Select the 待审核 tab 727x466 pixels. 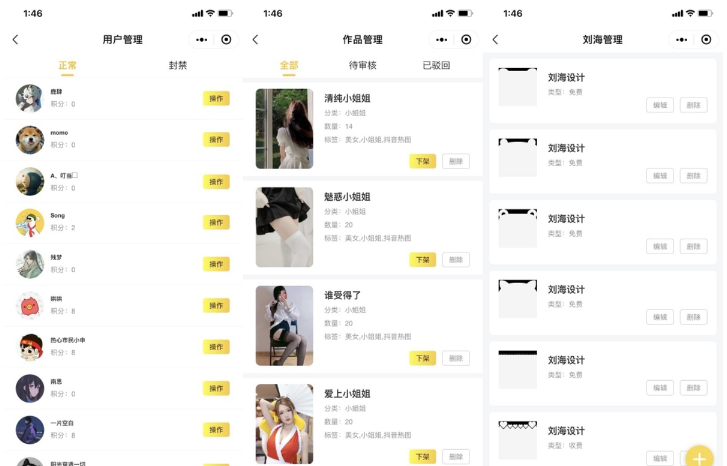[363, 65]
